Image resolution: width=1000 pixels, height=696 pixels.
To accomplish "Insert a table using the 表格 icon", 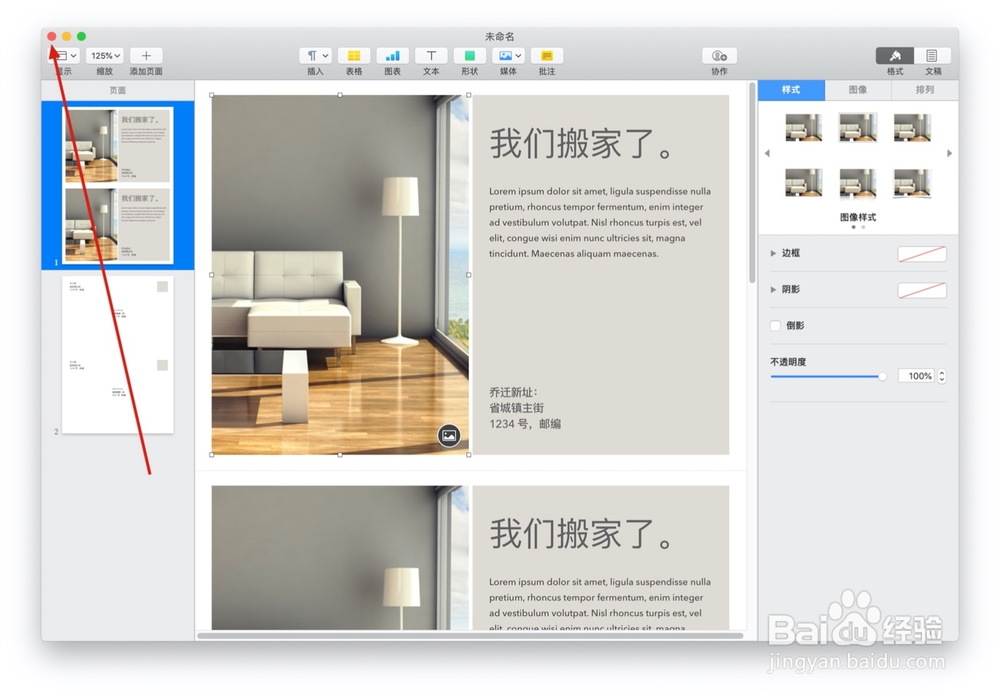I will pyautogui.click(x=354, y=55).
